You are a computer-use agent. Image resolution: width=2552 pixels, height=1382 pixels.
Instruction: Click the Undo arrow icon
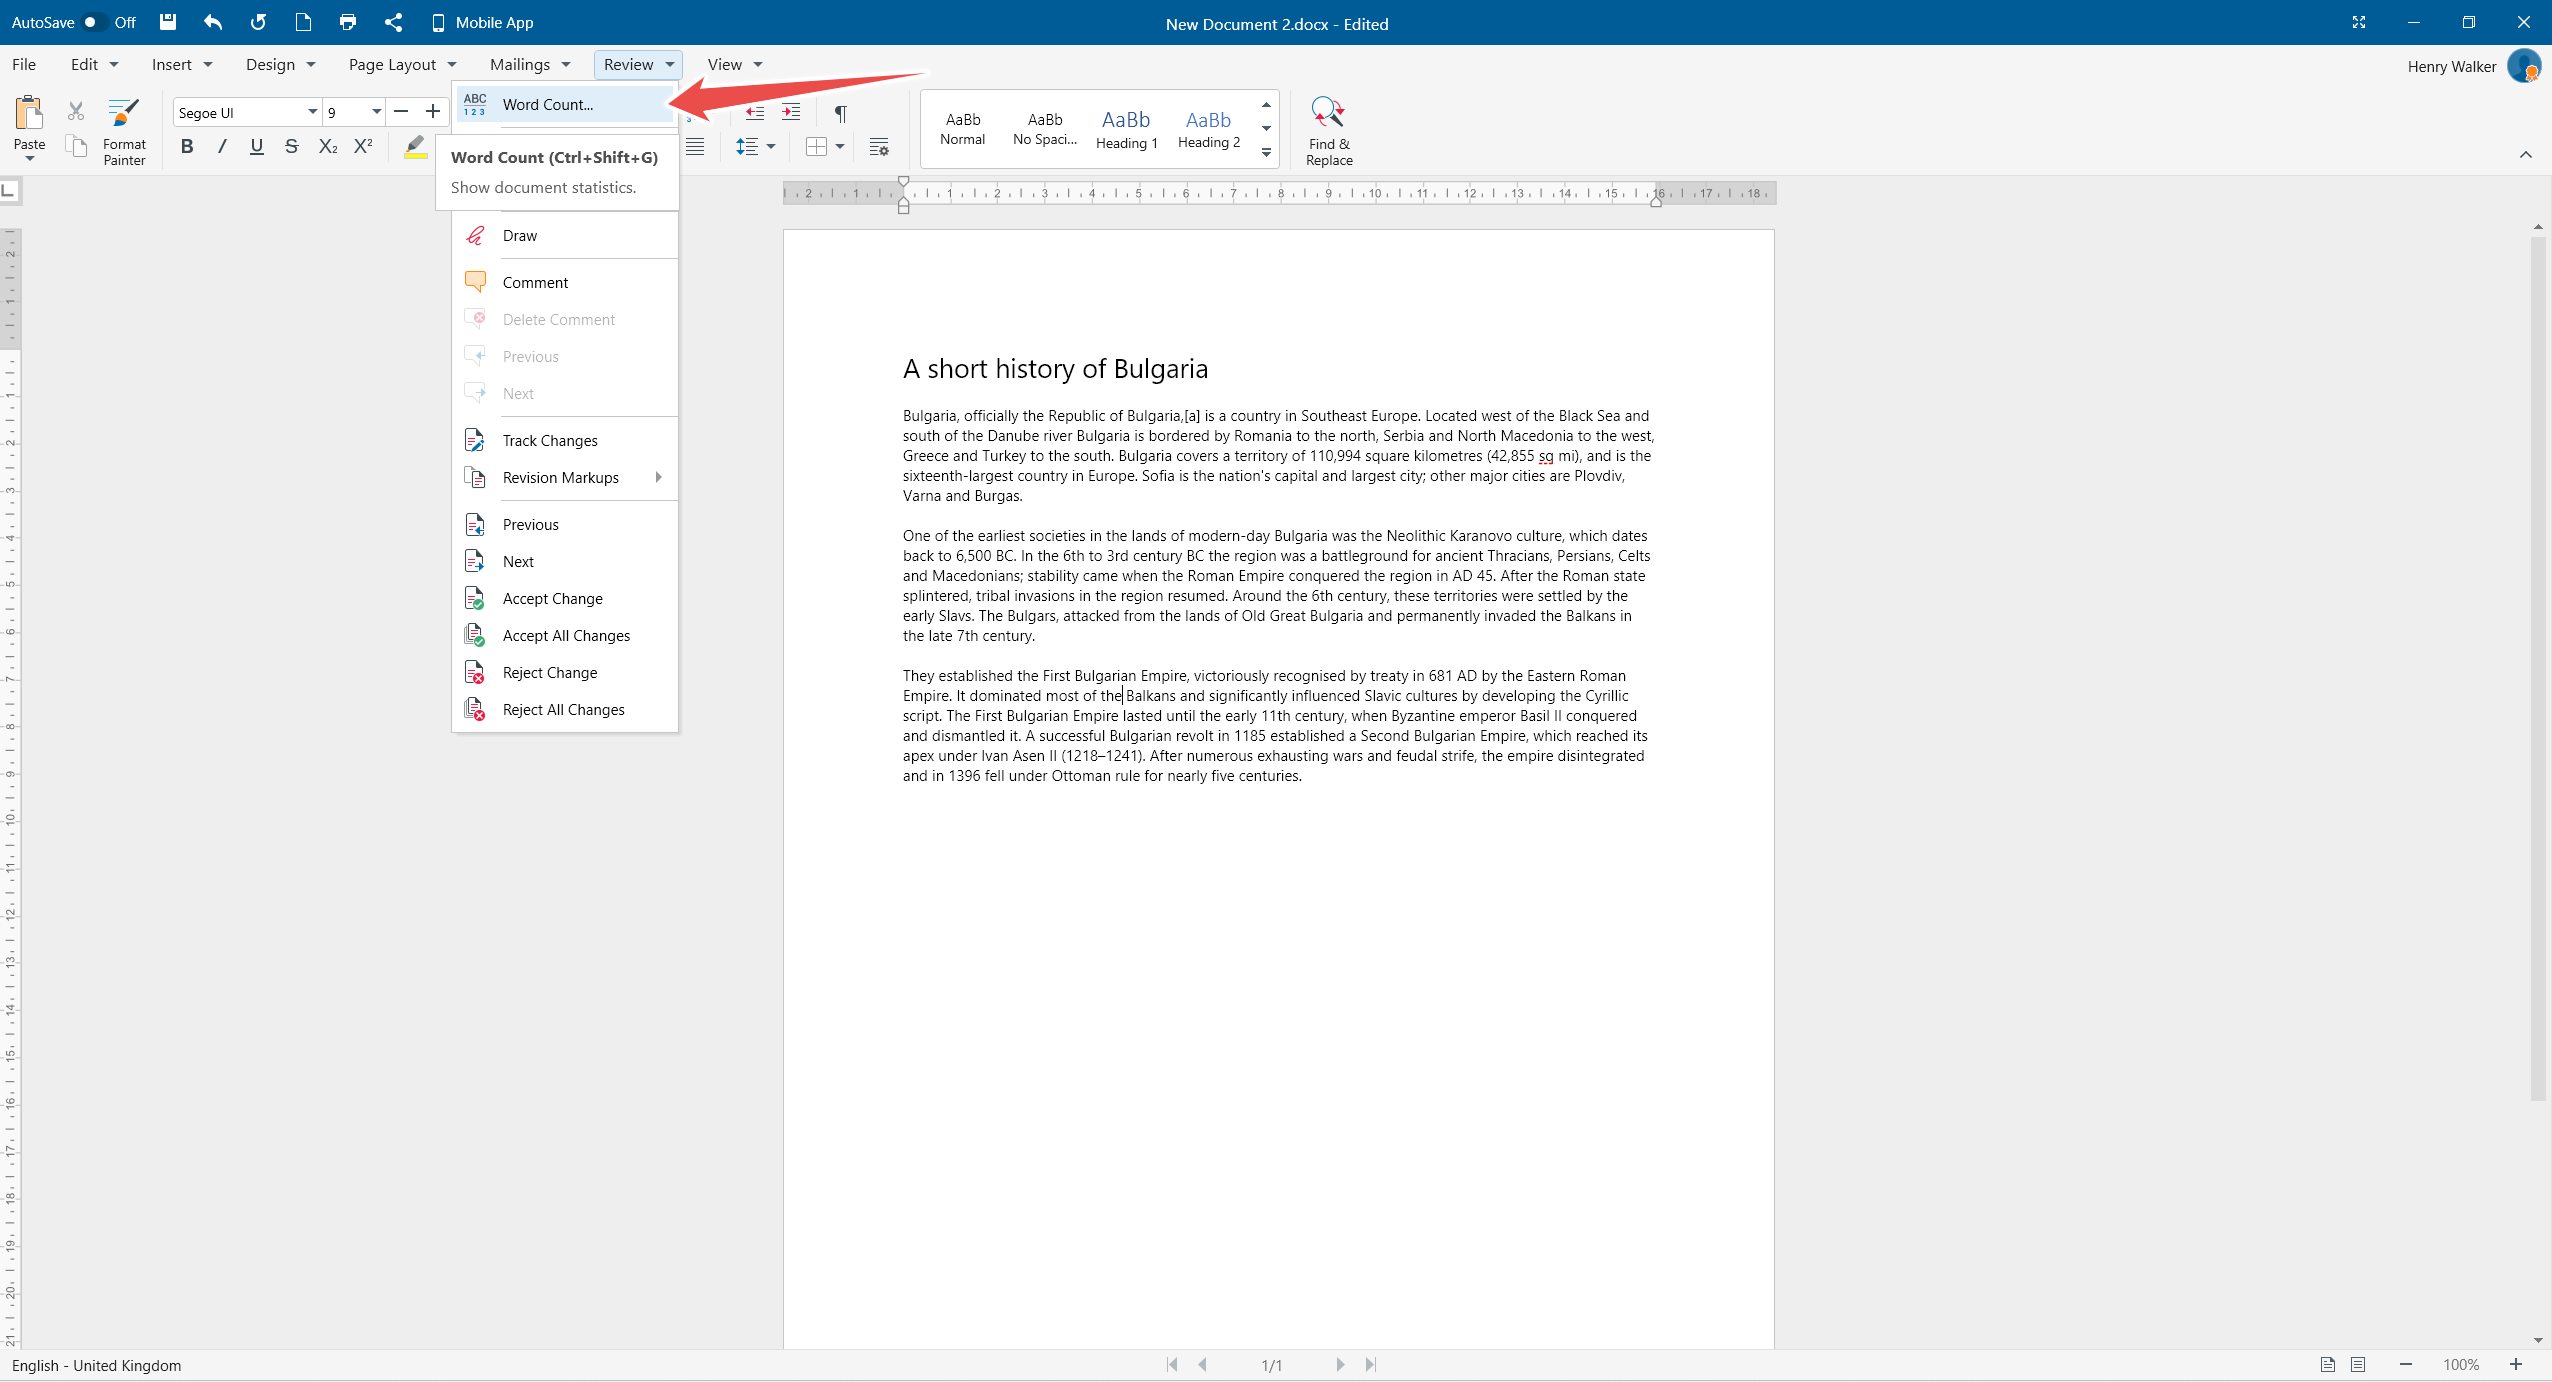(213, 22)
